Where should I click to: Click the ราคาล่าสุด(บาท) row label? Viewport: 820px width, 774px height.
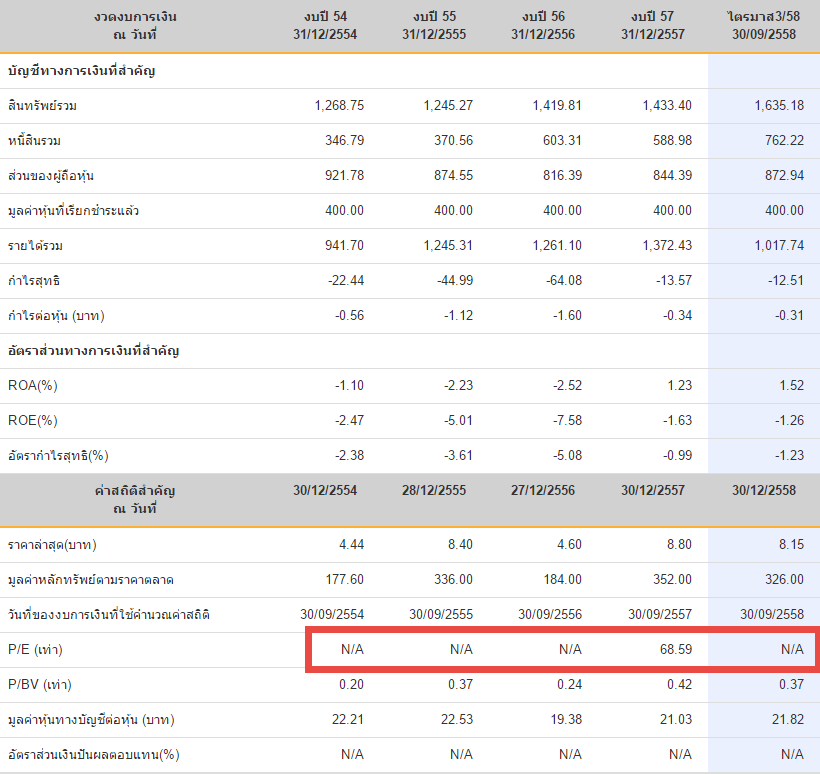(52, 545)
